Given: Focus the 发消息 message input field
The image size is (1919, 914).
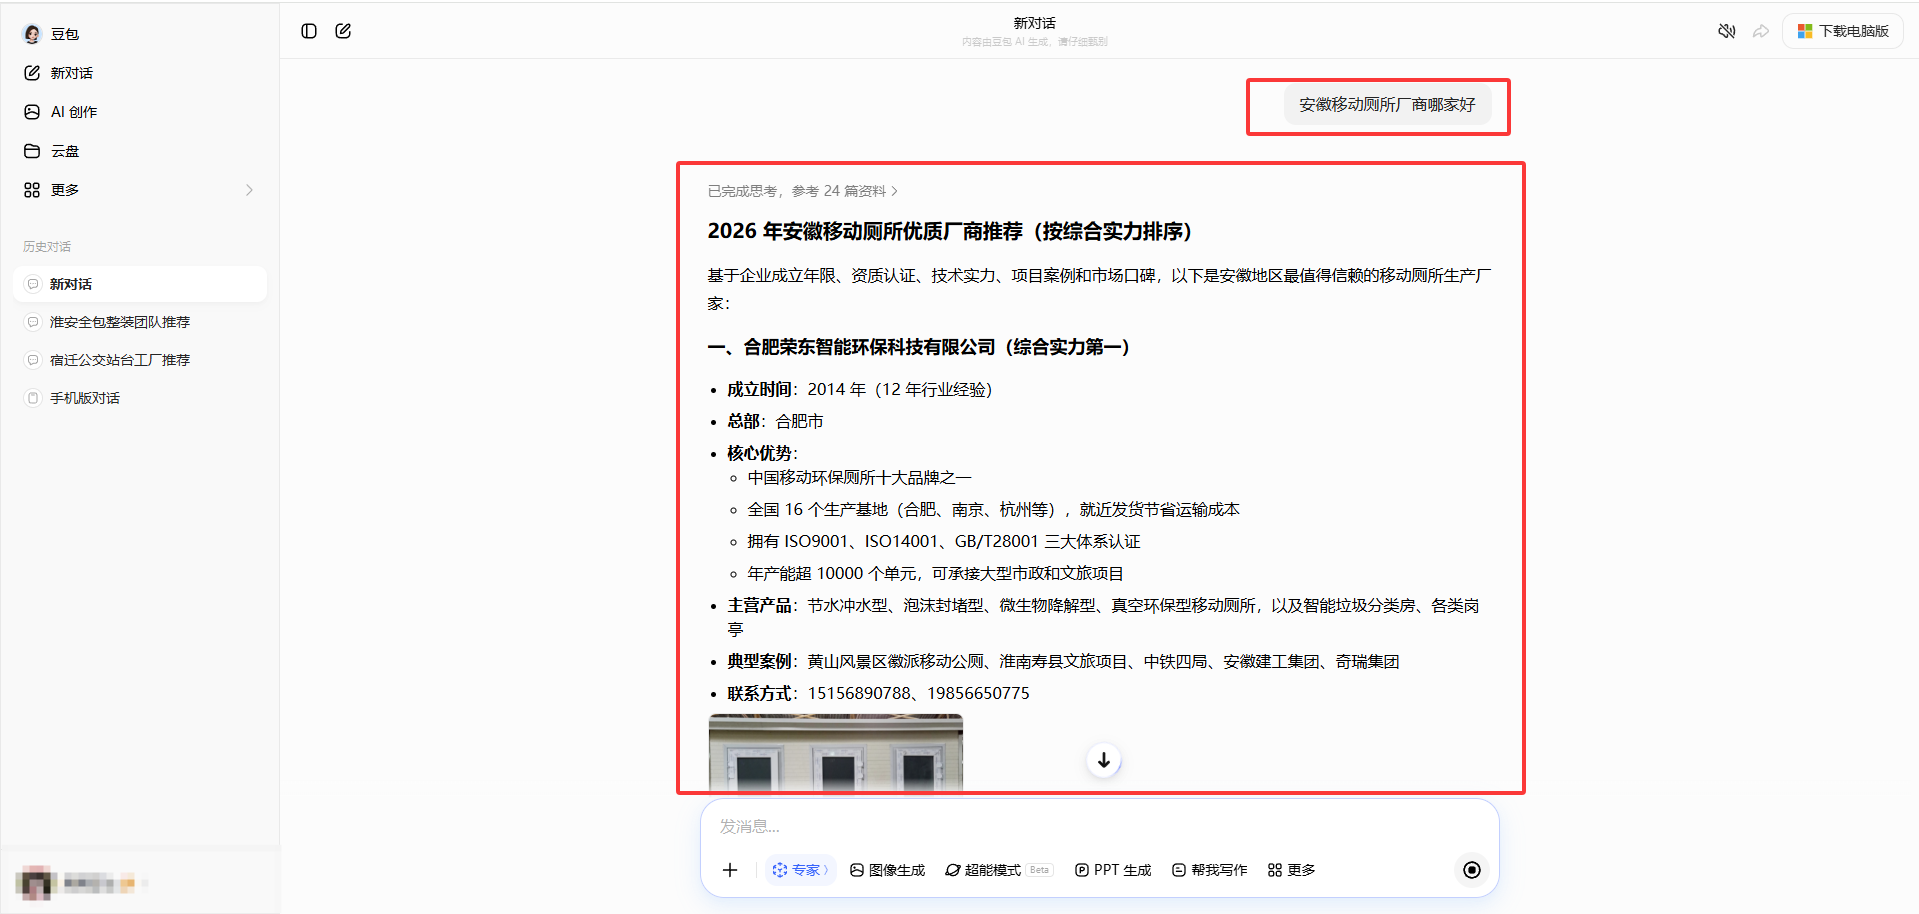Looking at the screenshot, I should (x=1100, y=826).
